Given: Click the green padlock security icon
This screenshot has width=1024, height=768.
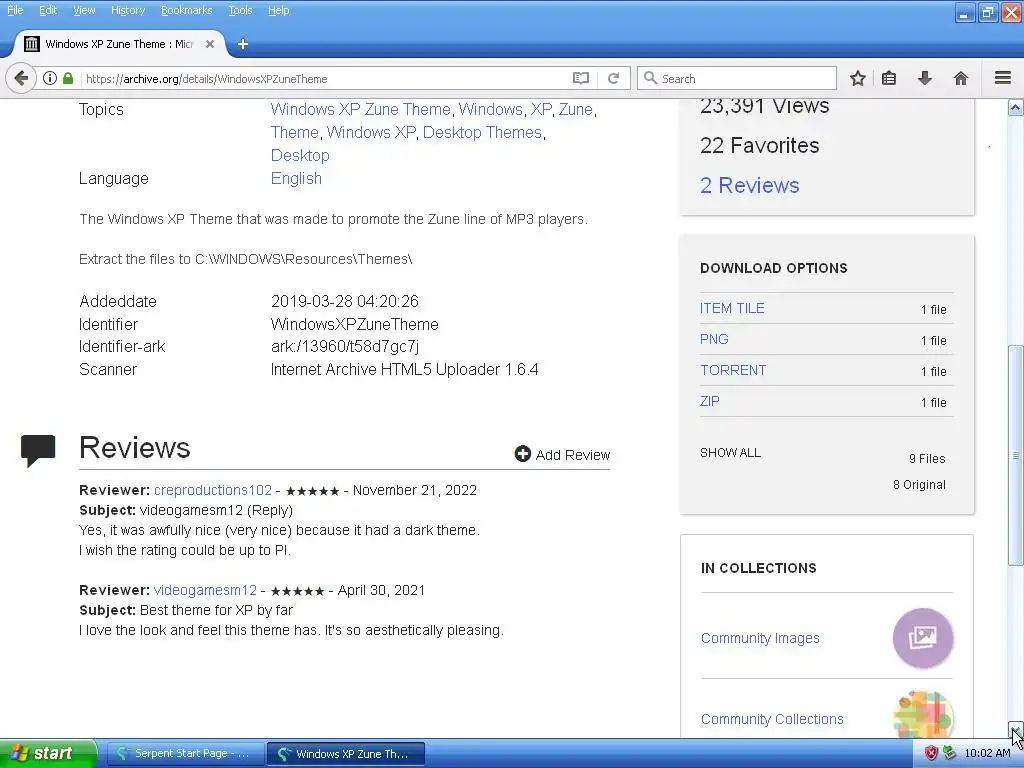Looking at the screenshot, I should 67,78.
